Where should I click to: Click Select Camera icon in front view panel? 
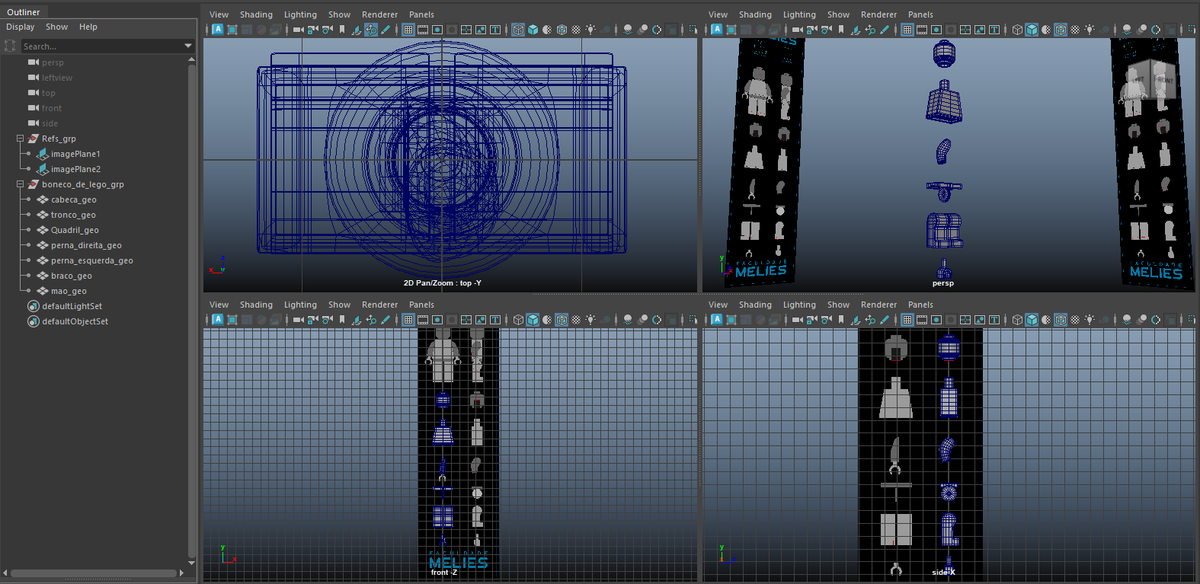298,320
